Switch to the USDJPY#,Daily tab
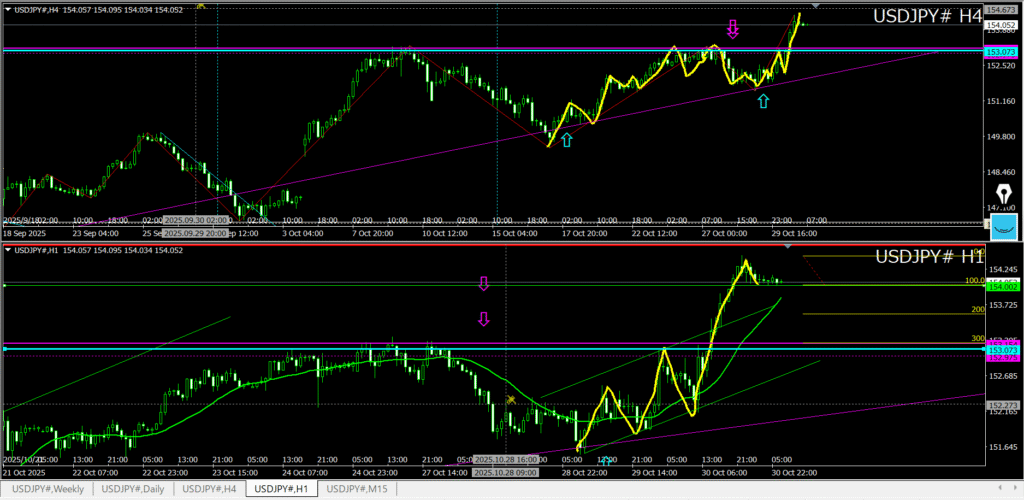Screen dimensions: 1024x500 point(133,488)
